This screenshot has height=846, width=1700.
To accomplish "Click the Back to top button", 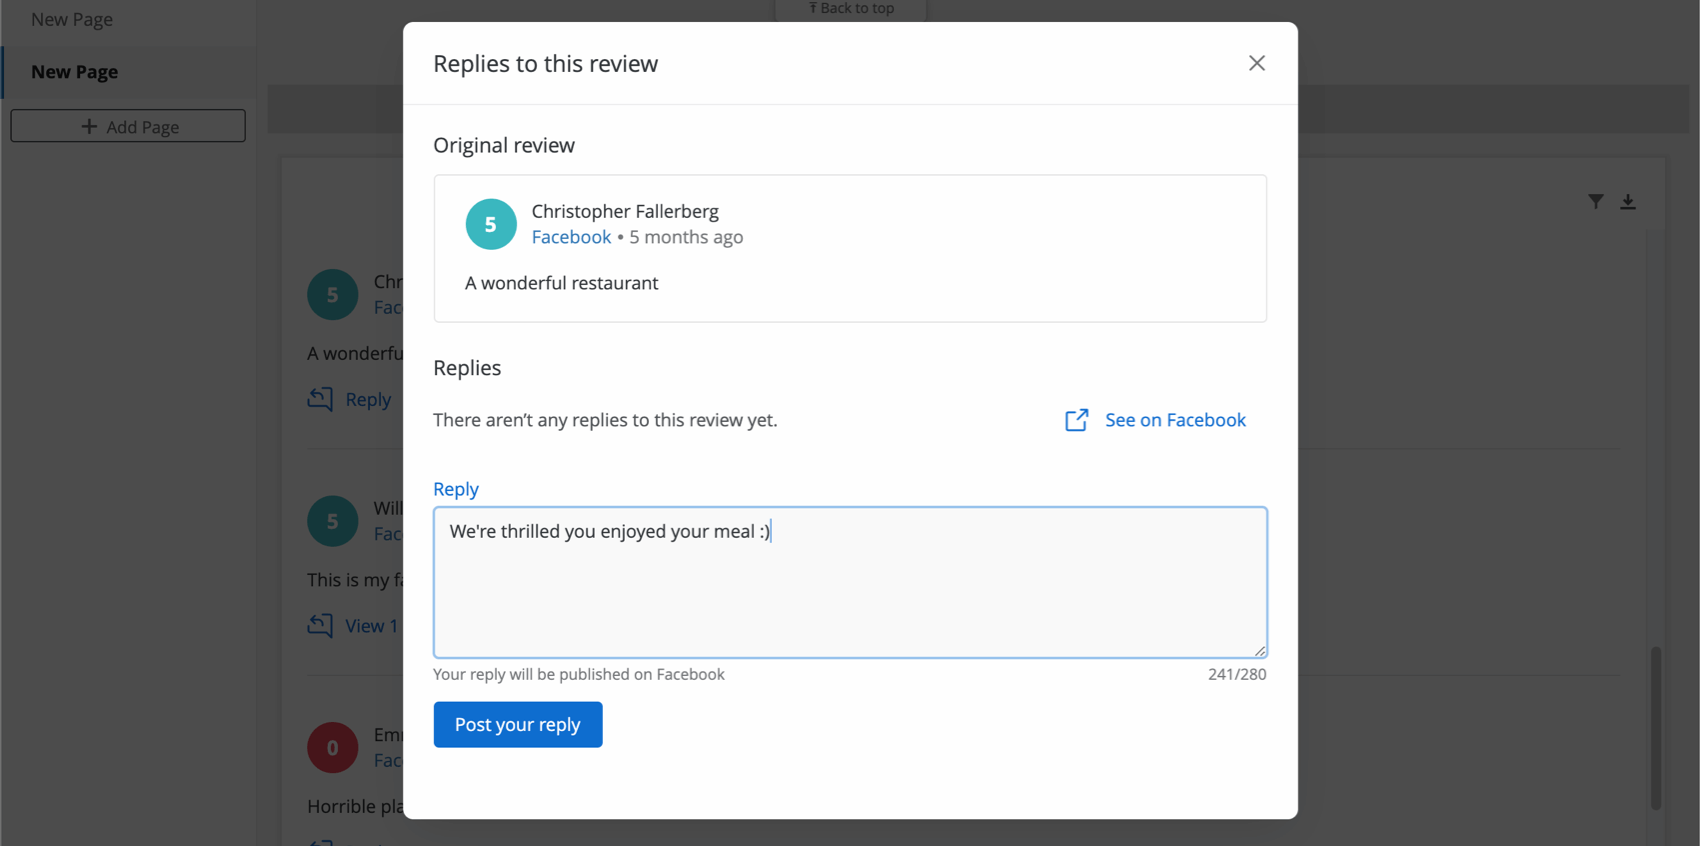I will coord(851,9).
